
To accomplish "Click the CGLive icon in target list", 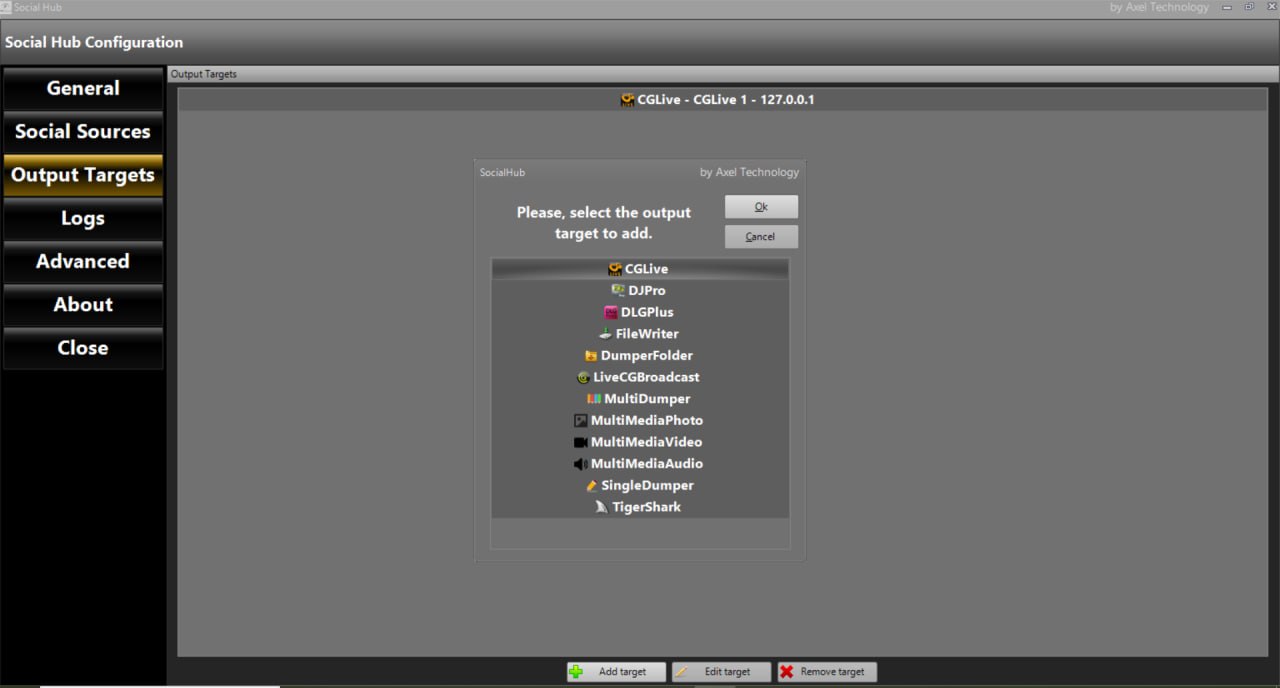I will pyautogui.click(x=615, y=269).
